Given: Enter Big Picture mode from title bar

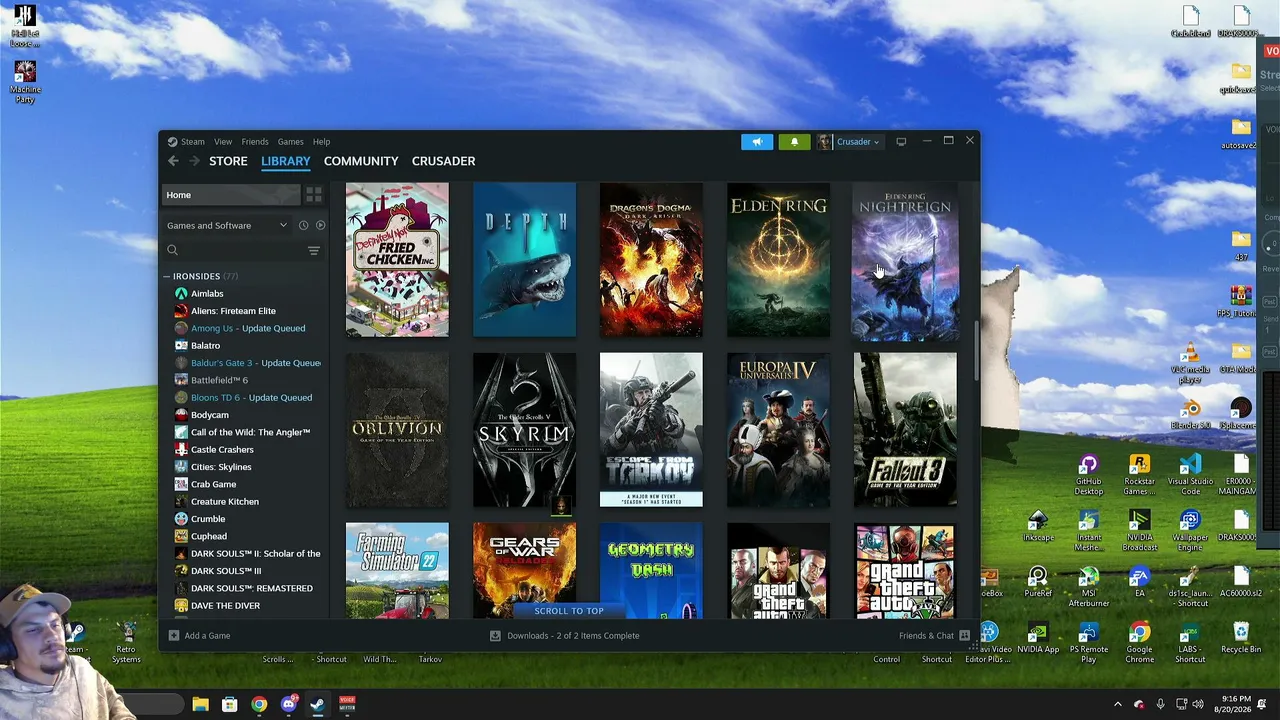Looking at the screenshot, I should point(901,142).
